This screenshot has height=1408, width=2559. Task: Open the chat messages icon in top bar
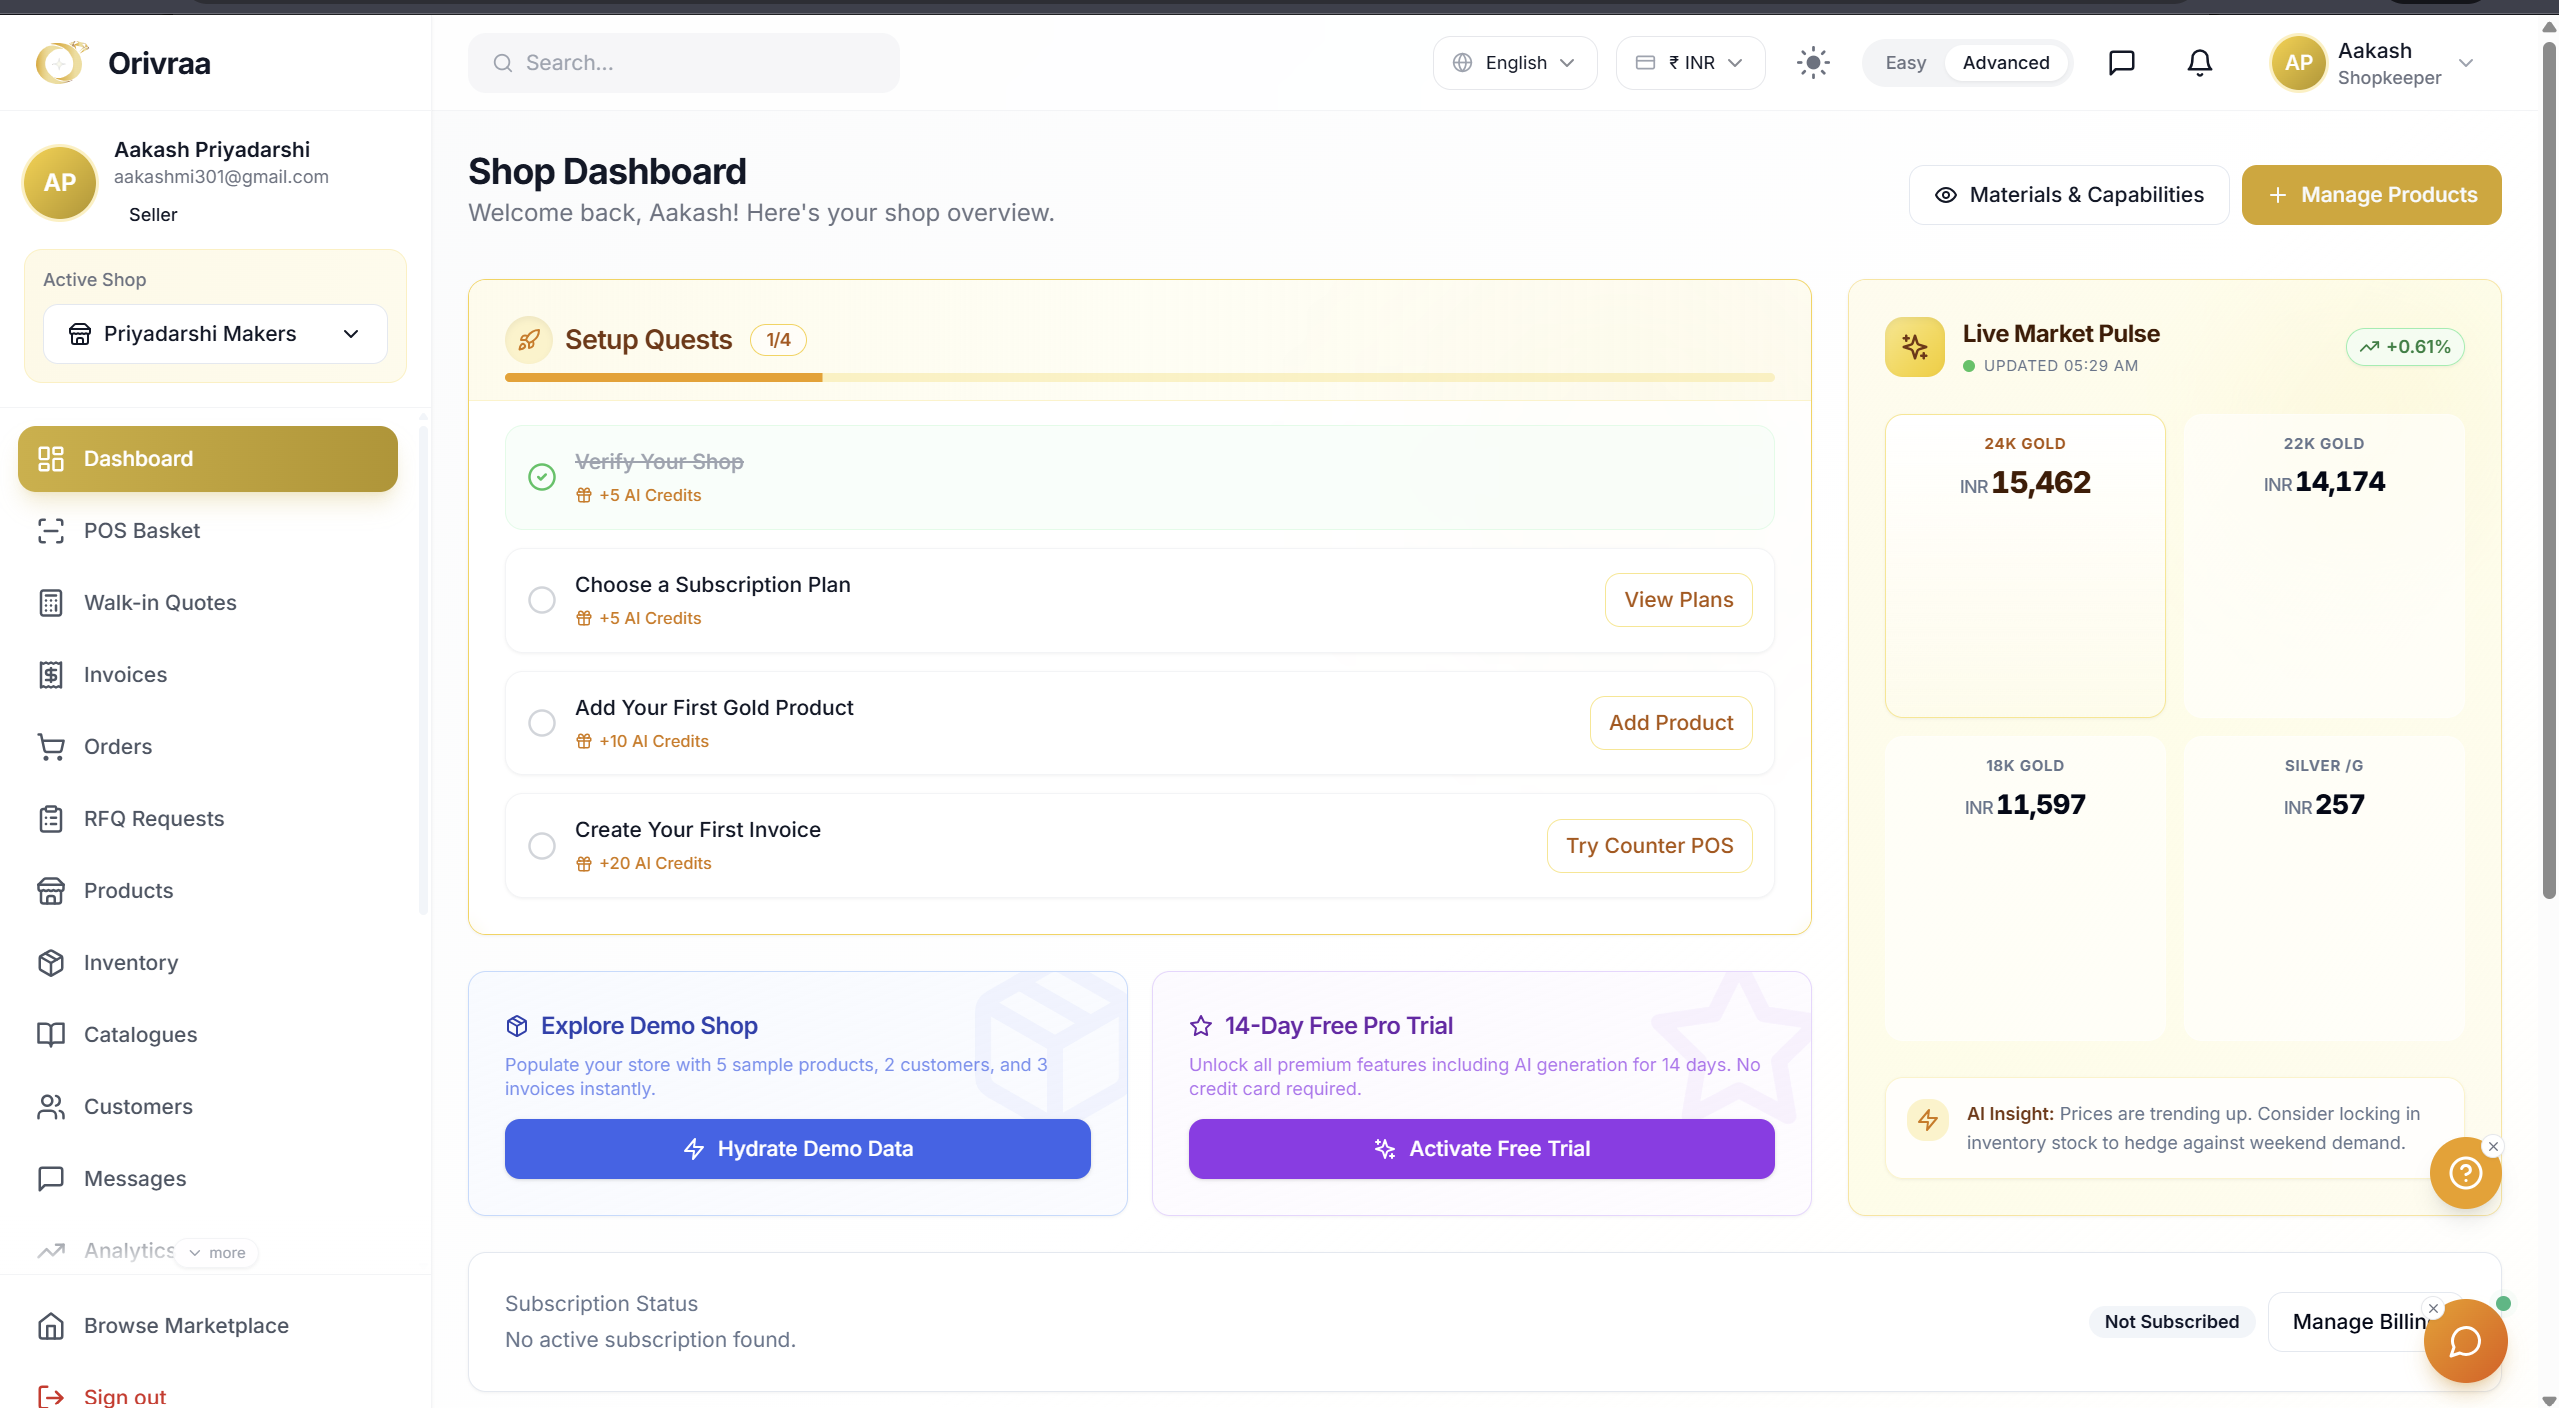(2121, 63)
